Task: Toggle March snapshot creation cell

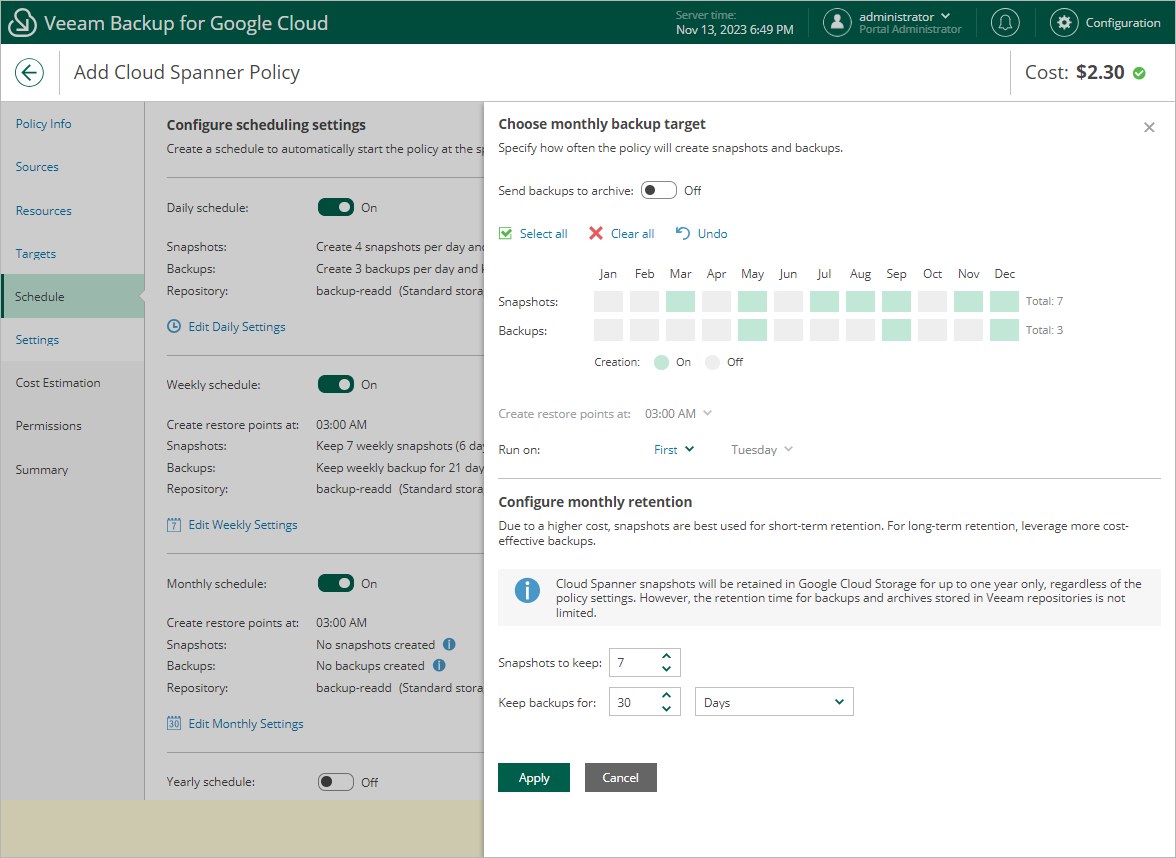Action: pos(680,302)
